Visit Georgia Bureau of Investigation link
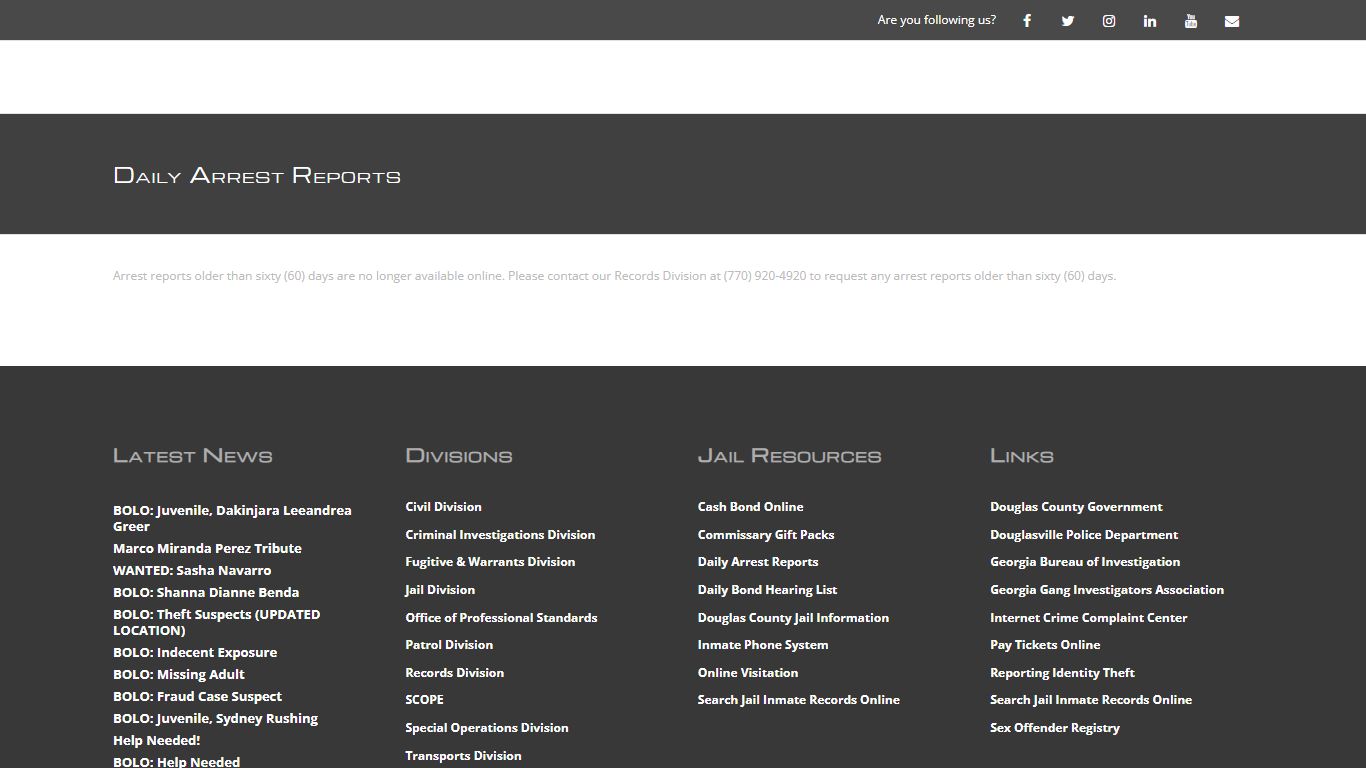The width and height of the screenshot is (1366, 768). [1085, 562]
